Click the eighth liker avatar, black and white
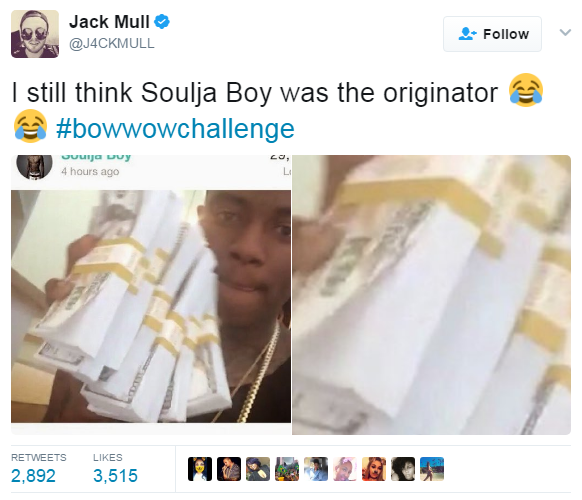582x500 pixels. [403, 469]
